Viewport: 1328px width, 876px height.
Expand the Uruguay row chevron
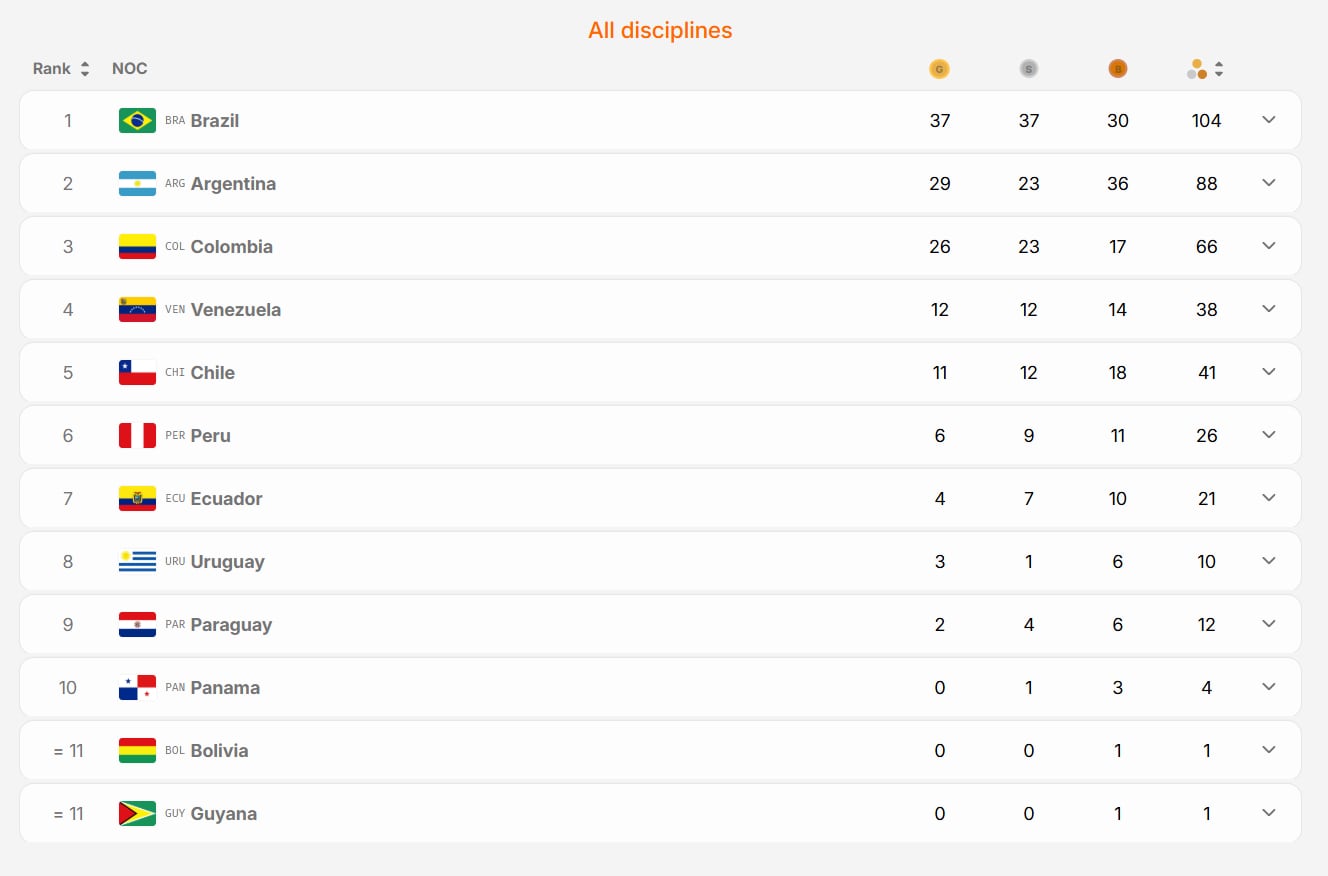tap(1269, 561)
